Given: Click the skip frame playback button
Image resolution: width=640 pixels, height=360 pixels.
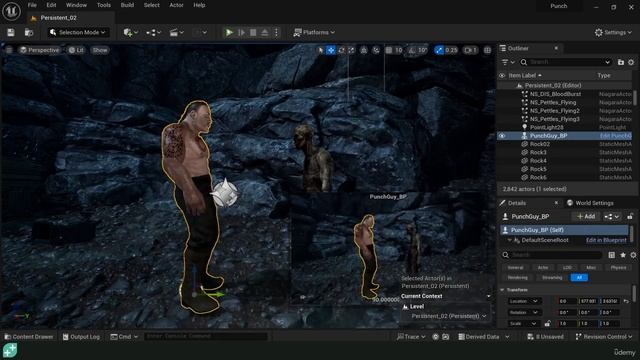Looking at the screenshot, I should pyautogui.click(x=241, y=32).
